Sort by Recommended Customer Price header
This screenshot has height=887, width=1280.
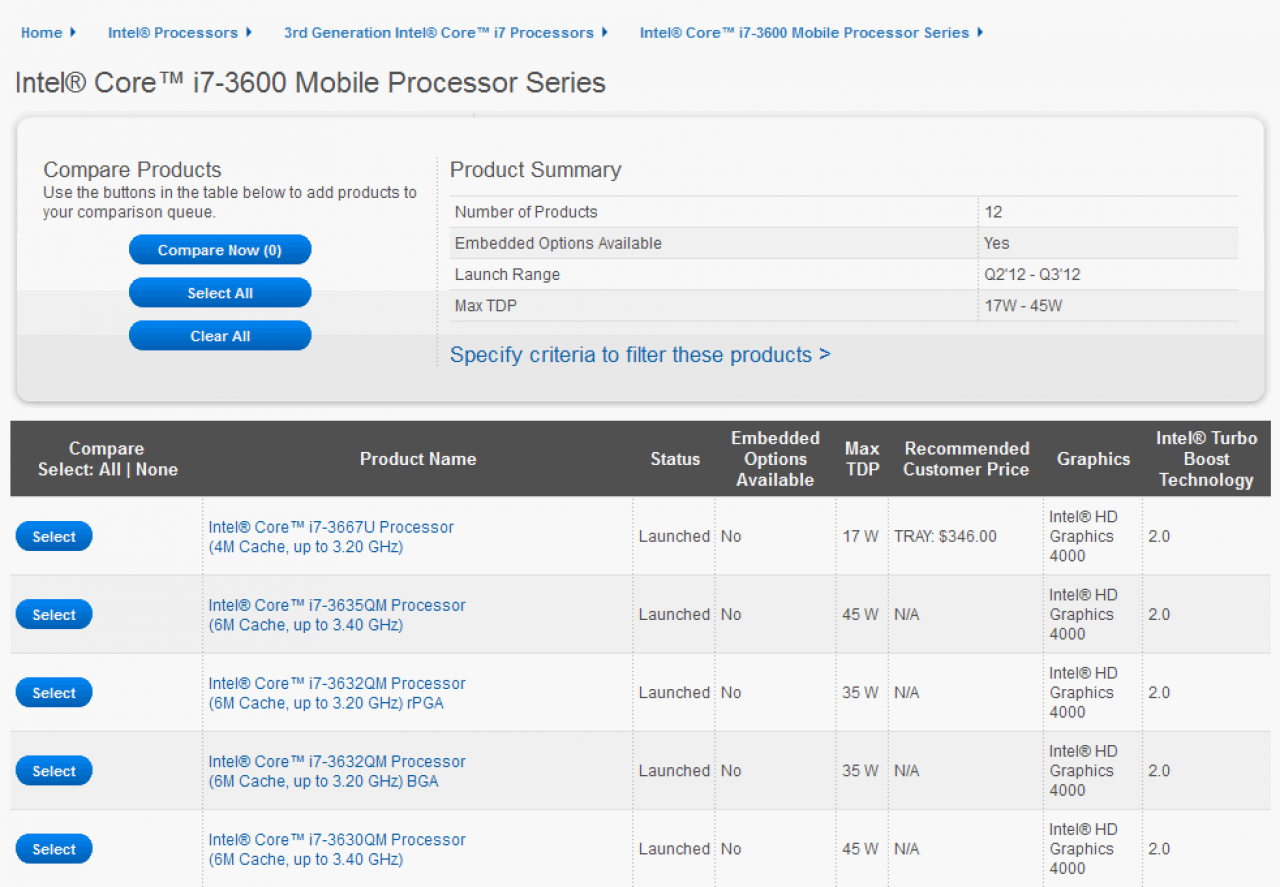[966, 459]
